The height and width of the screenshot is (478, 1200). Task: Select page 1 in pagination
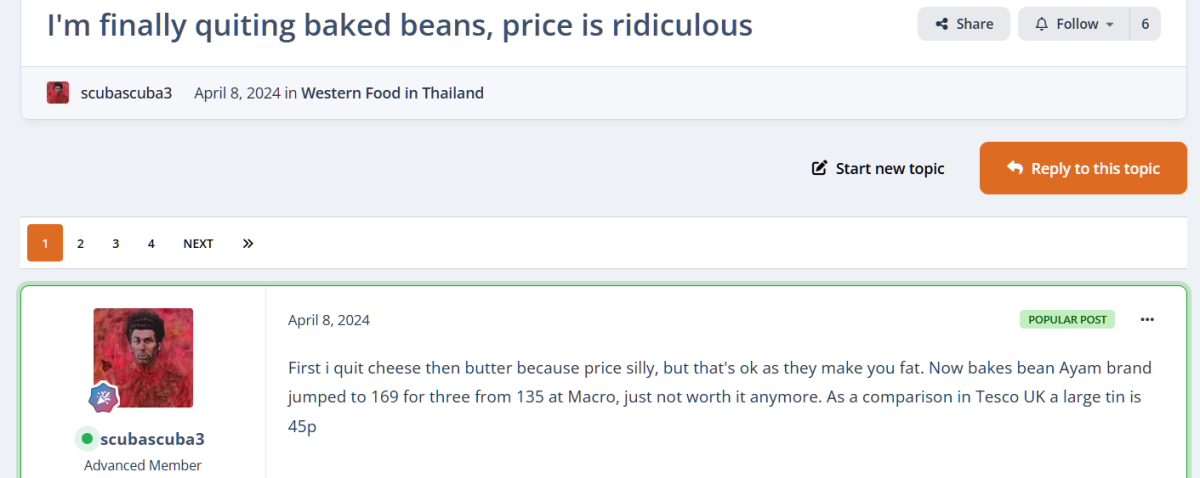pyautogui.click(x=45, y=243)
